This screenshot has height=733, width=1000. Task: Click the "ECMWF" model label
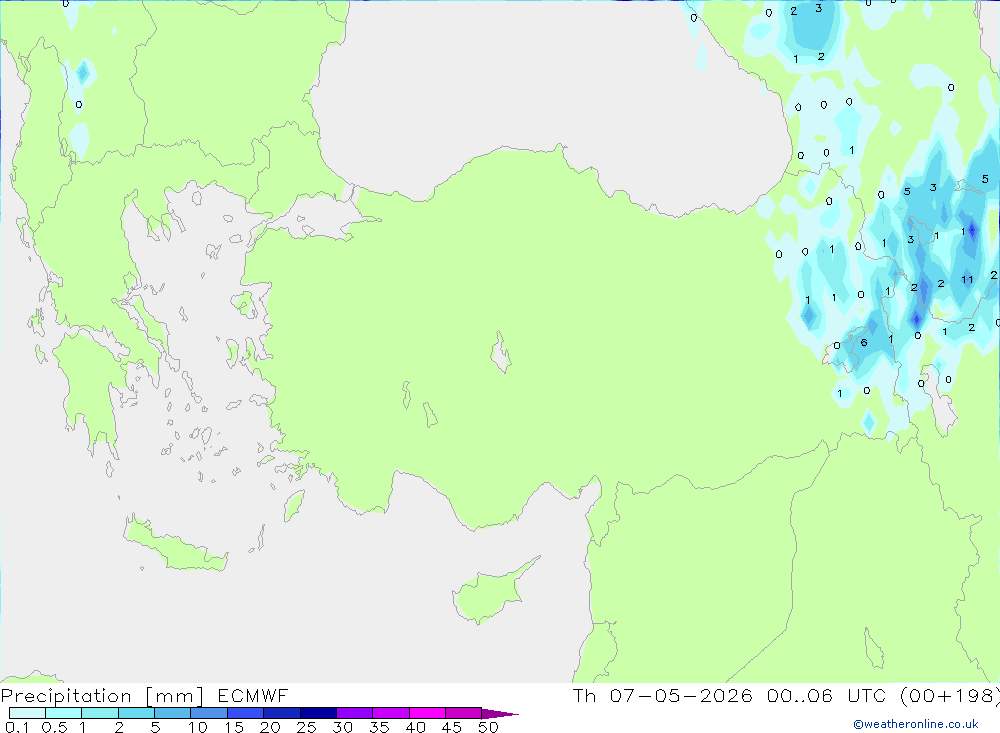pos(253,695)
